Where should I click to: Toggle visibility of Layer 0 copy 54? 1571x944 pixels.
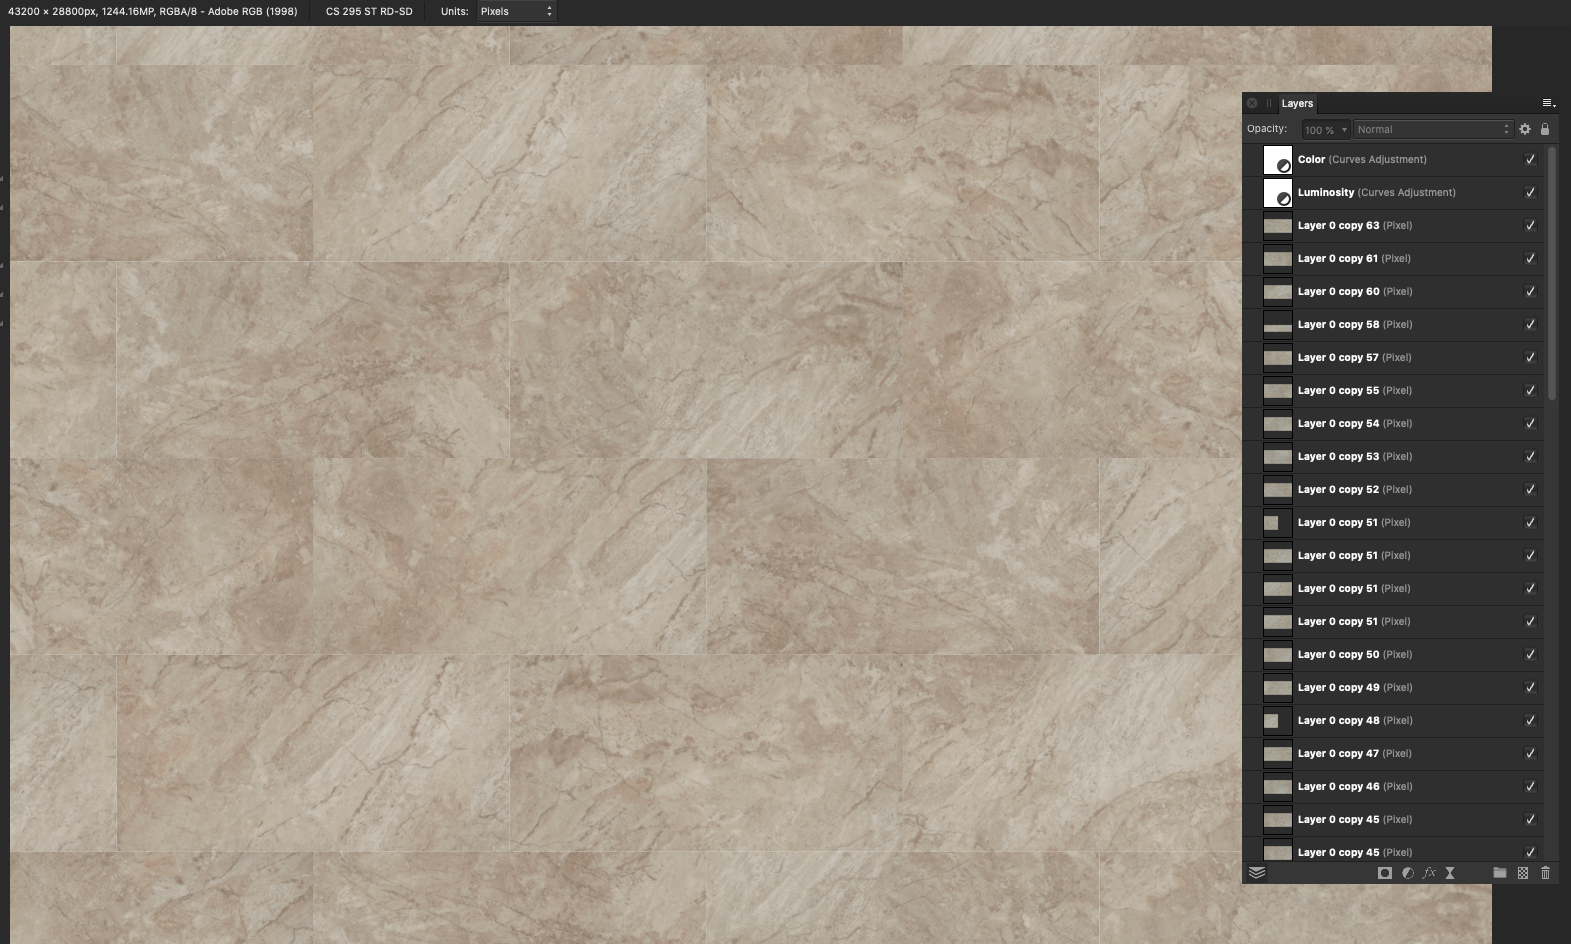click(1530, 424)
